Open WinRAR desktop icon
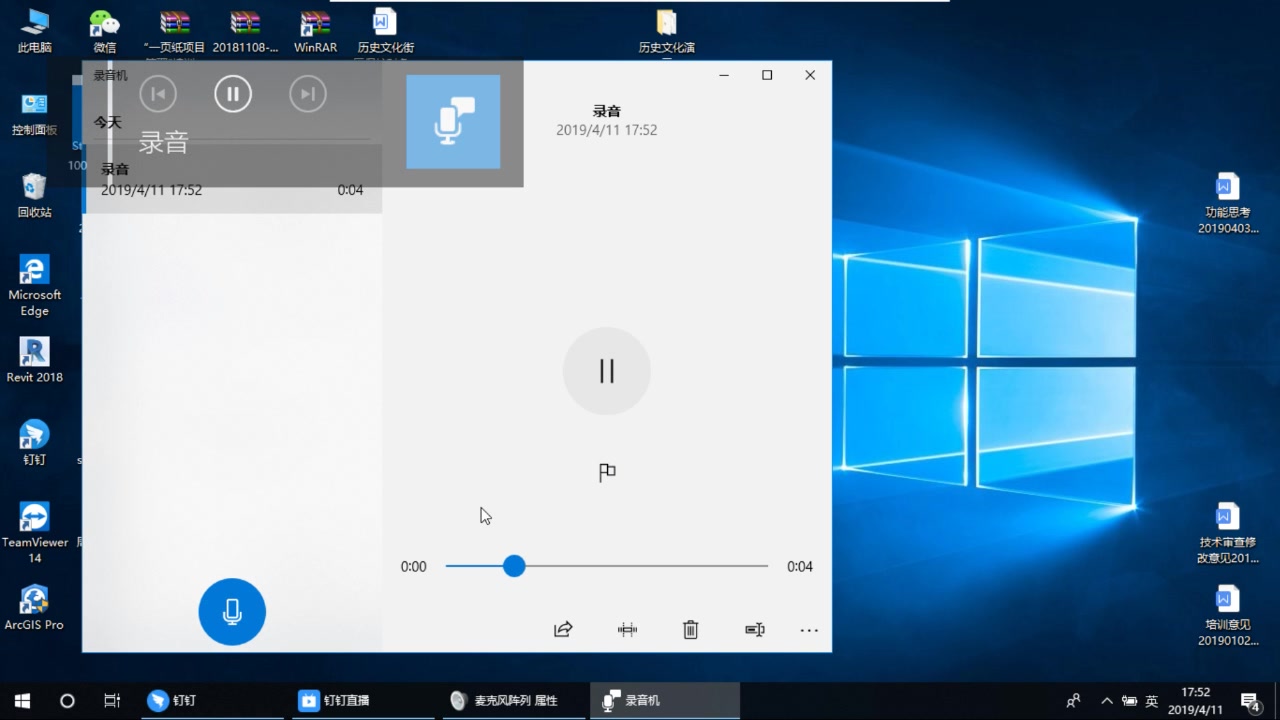 (x=315, y=31)
